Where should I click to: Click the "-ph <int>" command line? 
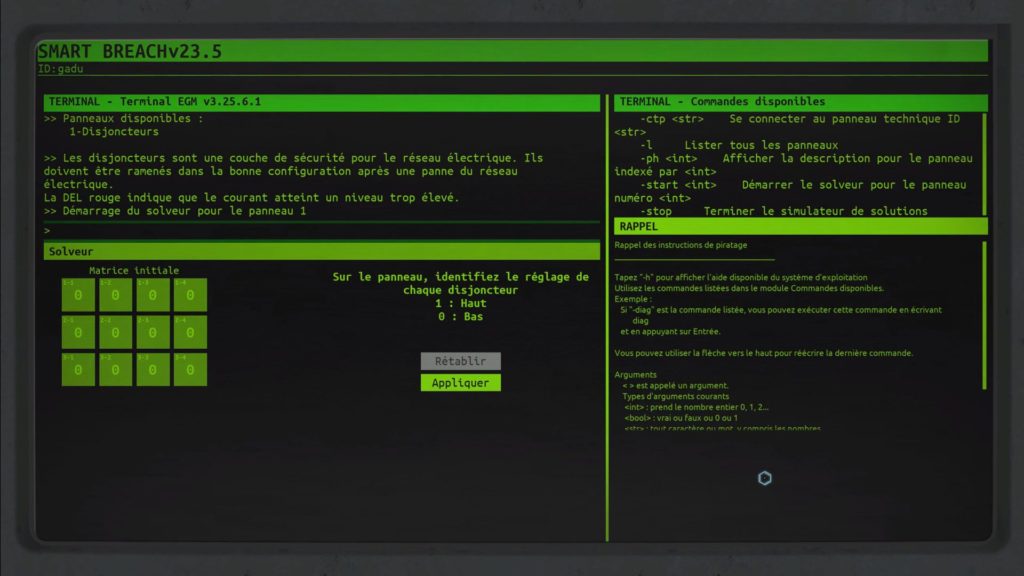(x=793, y=165)
